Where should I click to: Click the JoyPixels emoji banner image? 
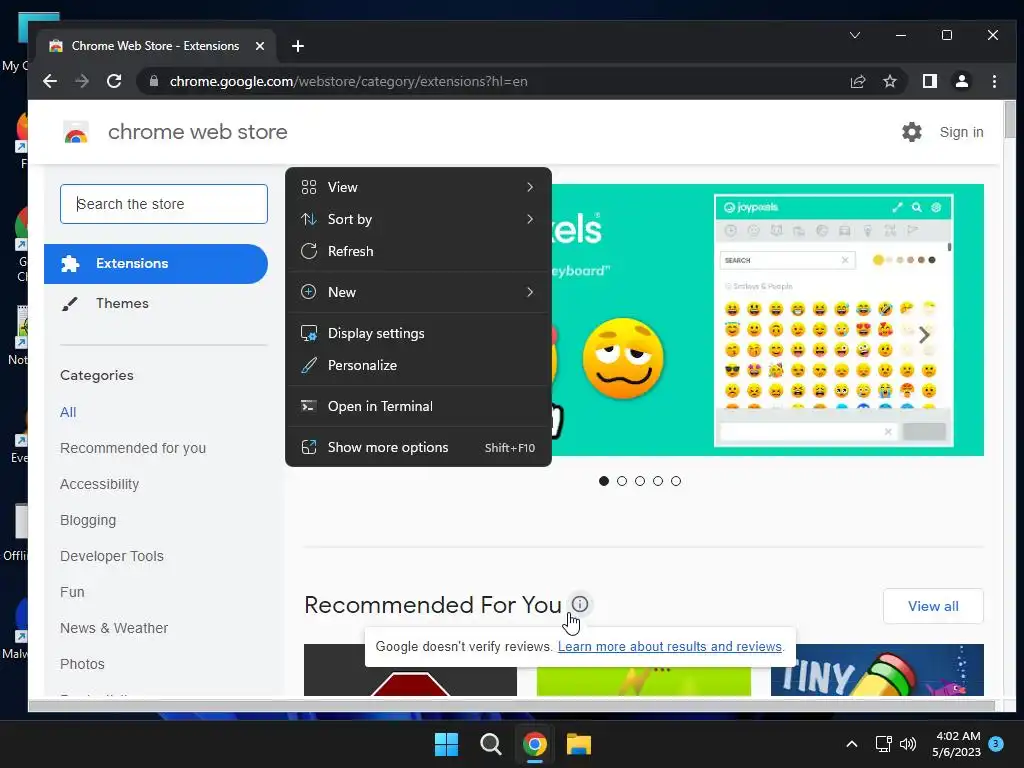(x=767, y=320)
